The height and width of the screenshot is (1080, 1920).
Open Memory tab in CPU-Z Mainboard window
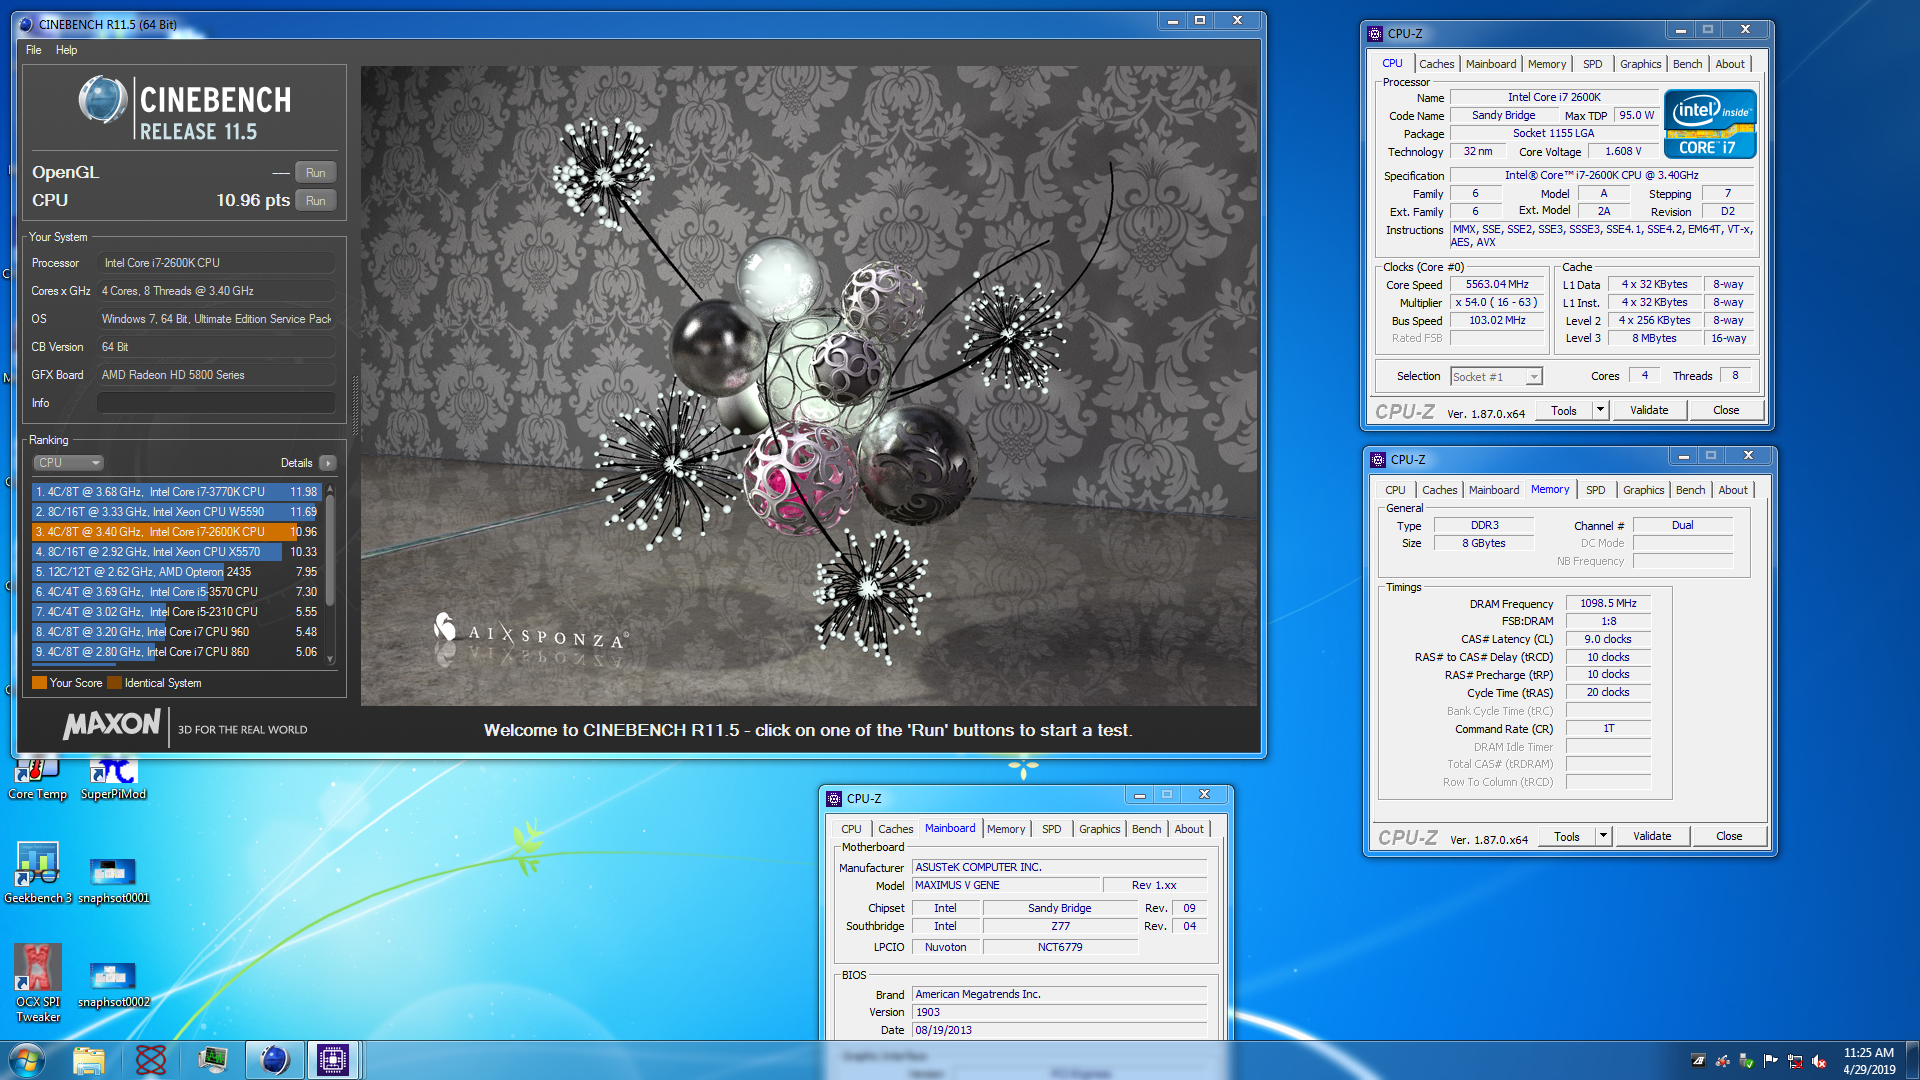tap(1006, 829)
